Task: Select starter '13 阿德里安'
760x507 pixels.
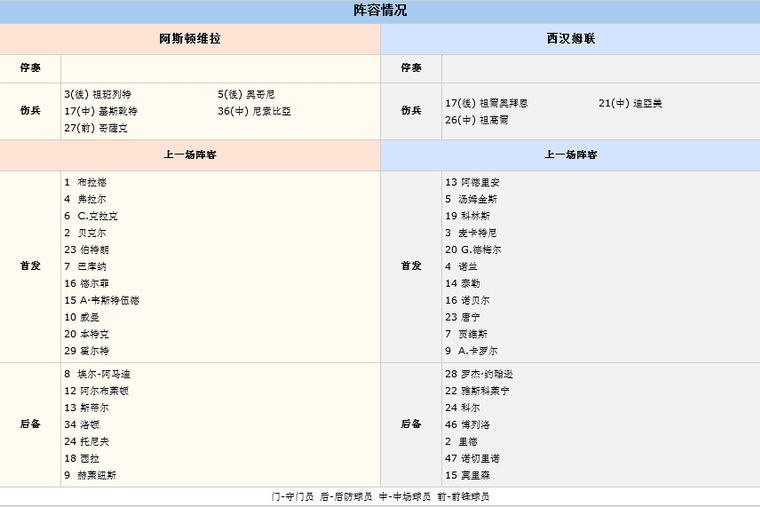Action: (473, 182)
